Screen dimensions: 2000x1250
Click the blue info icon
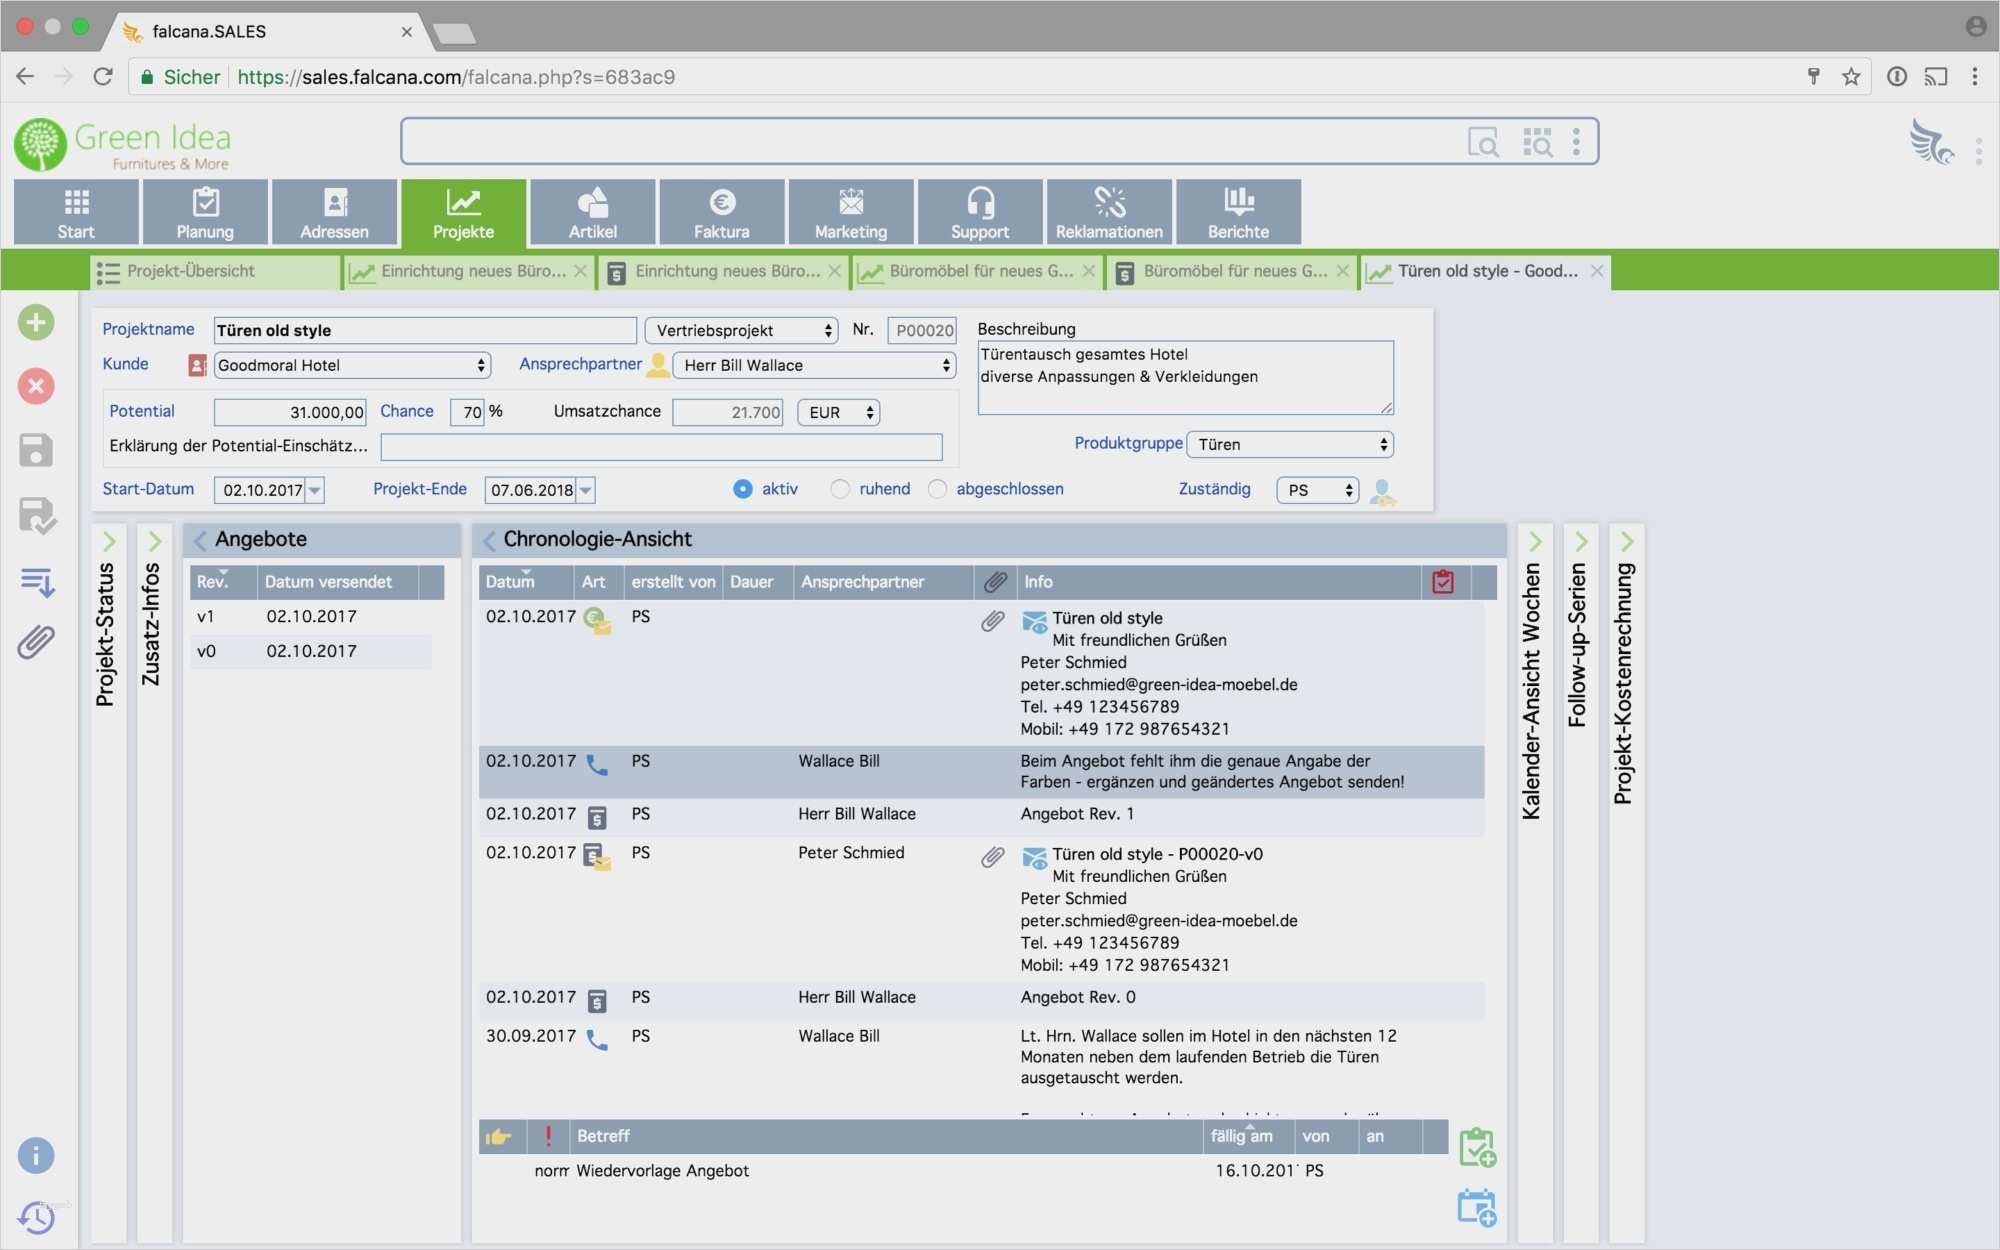tap(36, 1156)
